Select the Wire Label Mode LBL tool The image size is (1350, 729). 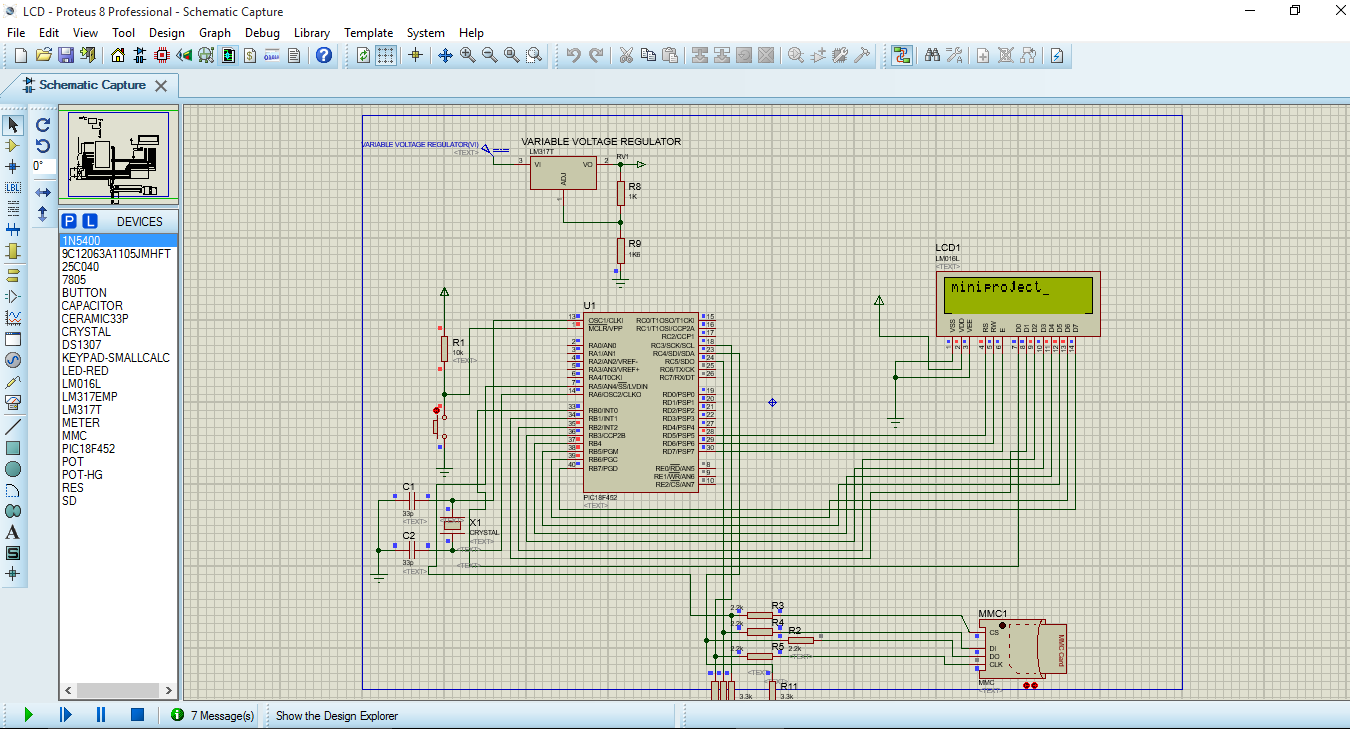[13, 187]
